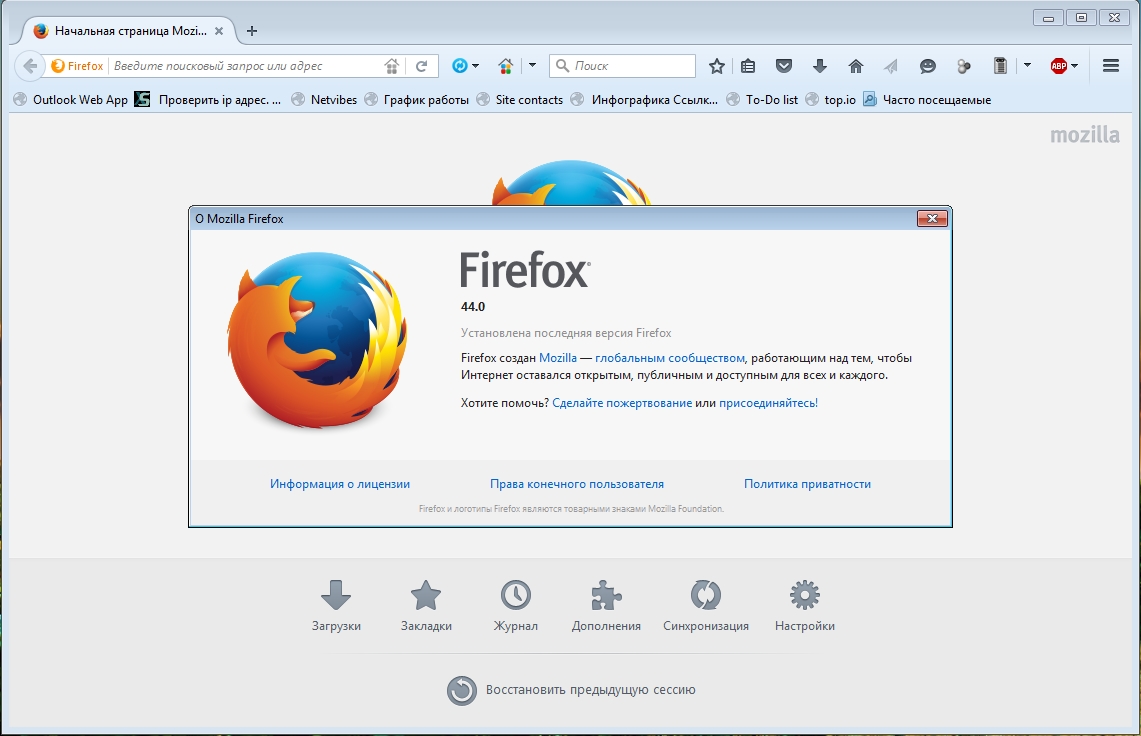Image resolution: width=1141 pixels, height=736 pixels.
Task: Close the Начальная страница tab
Action: (x=219, y=31)
